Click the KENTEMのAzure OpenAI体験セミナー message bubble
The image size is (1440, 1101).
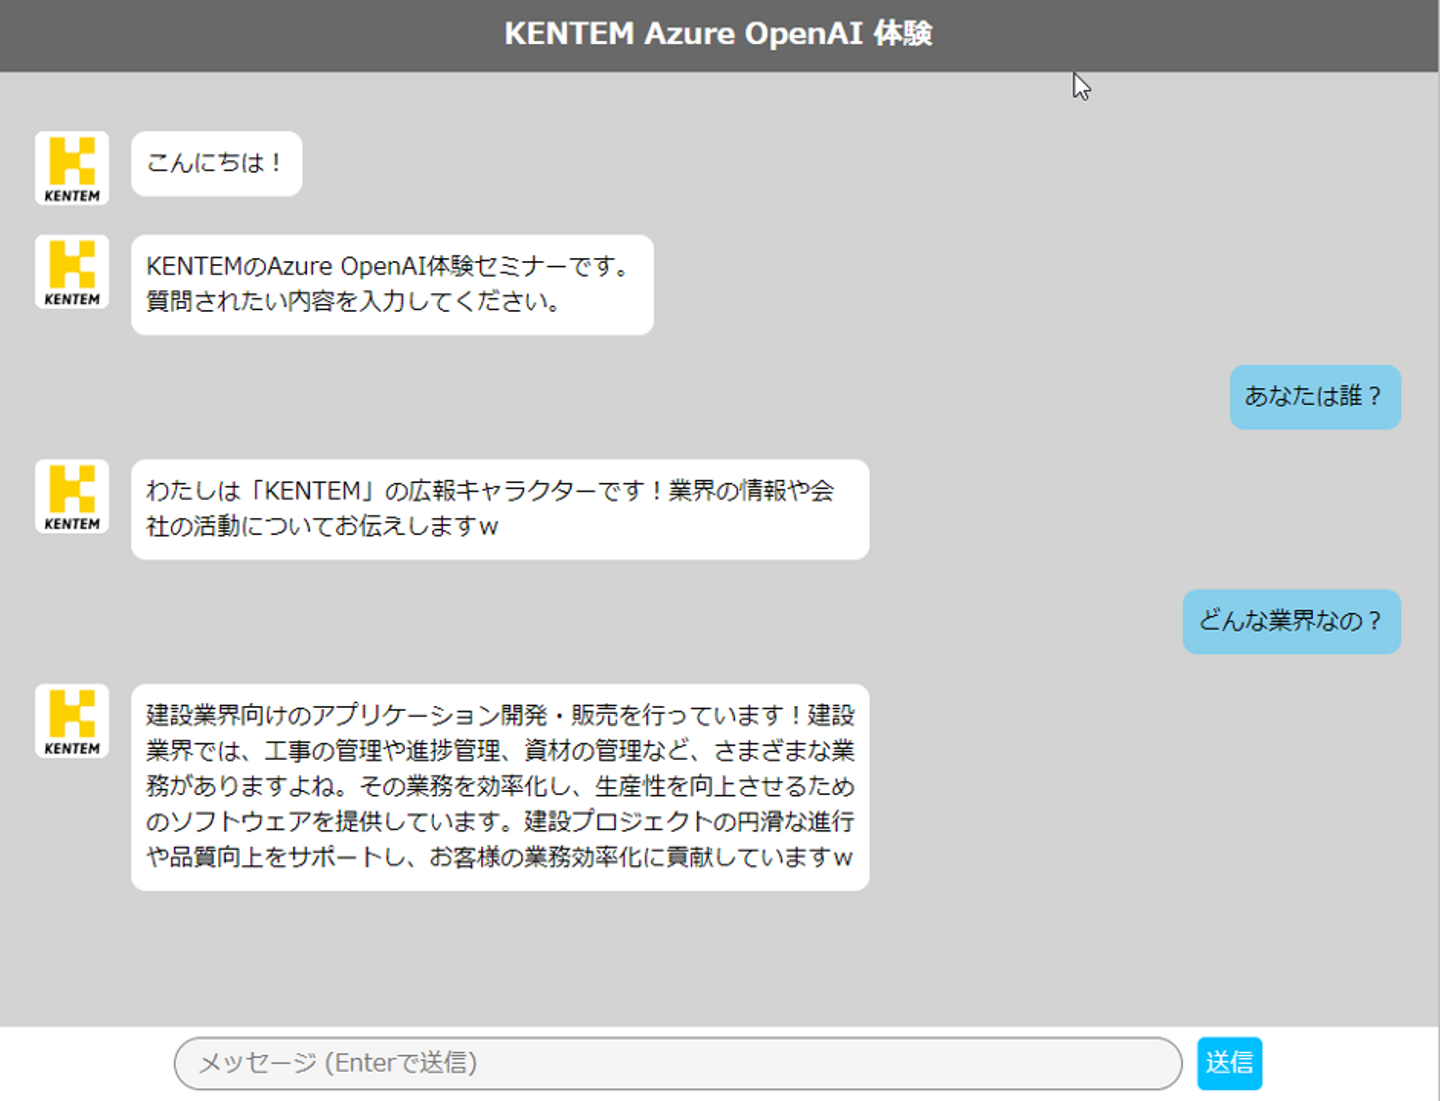point(392,284)
